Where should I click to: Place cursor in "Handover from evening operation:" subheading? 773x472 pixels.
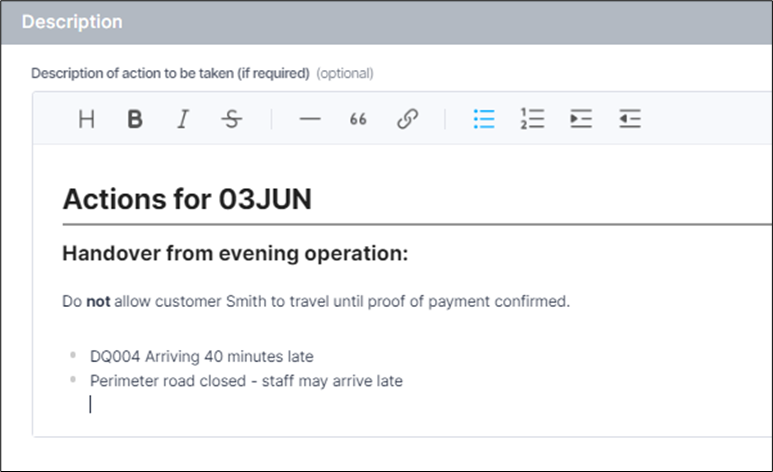[x=235, y=254]
